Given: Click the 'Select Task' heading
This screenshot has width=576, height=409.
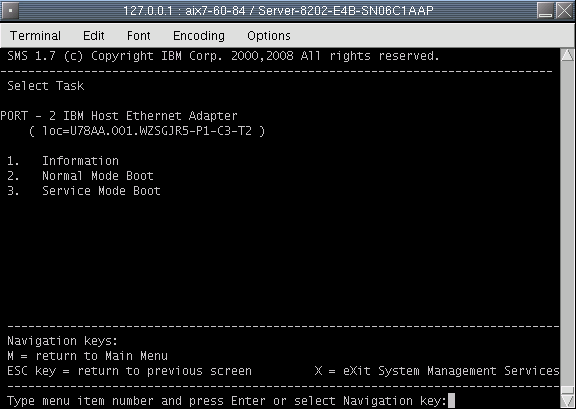Looking at the screenshot, I should [46, 86].
